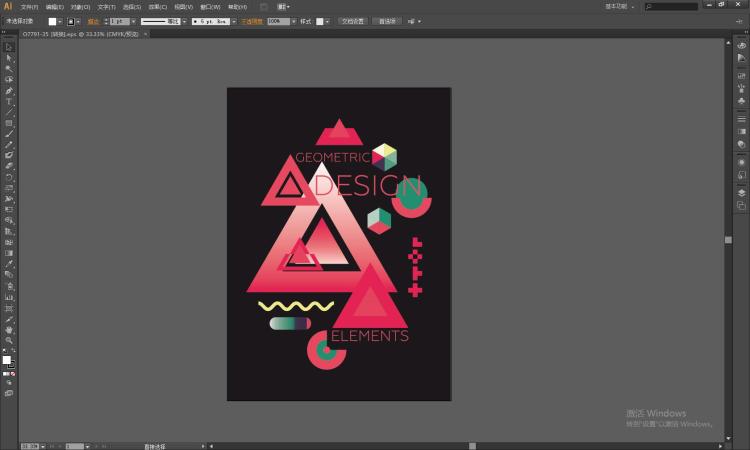Image resolution: width=750 pixels, height=450 pixels.
Task: Select the Shape Builder tool
Action: coord(9,220)
